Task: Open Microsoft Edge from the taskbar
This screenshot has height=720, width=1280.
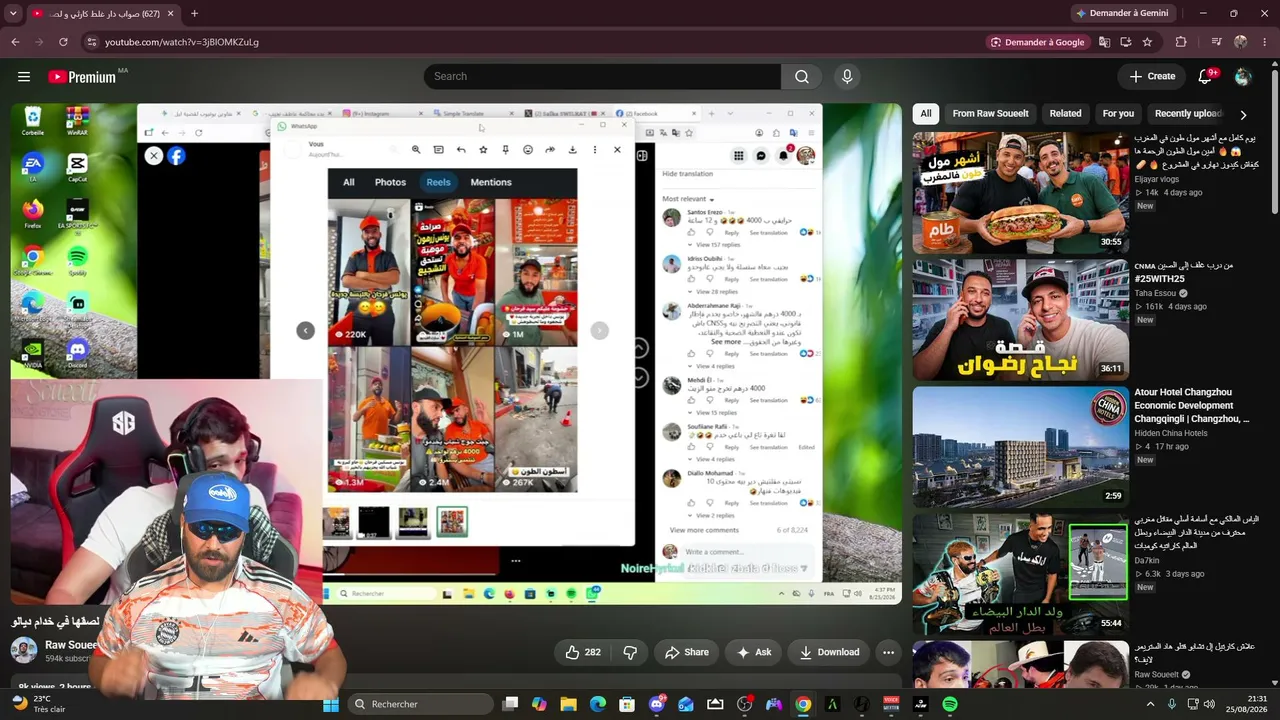Action: point(598,704)
